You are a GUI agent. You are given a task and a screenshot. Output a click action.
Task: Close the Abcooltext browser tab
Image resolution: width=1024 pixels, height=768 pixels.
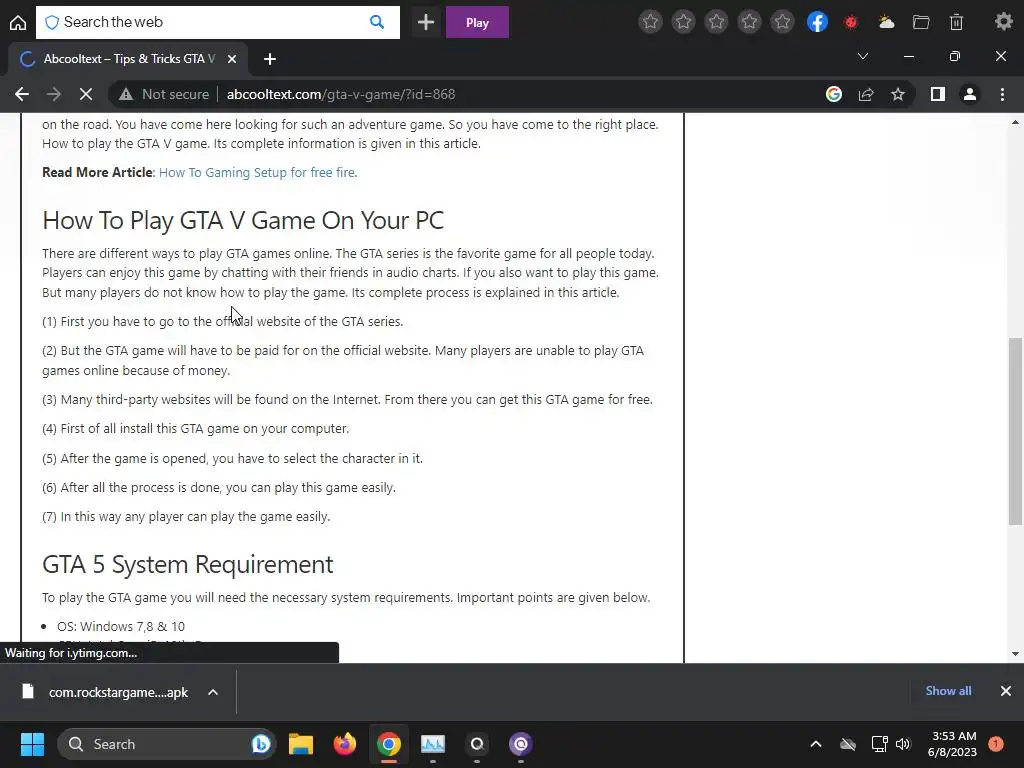pyautogui.click(x=232, y=59)
